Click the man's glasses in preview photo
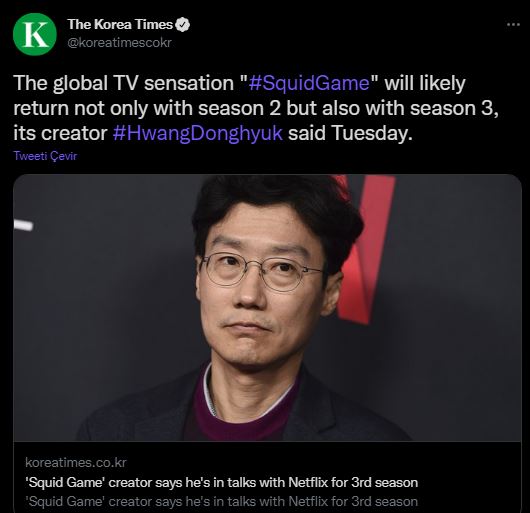This screenshot has width=530, height=513. pos(262,271)
